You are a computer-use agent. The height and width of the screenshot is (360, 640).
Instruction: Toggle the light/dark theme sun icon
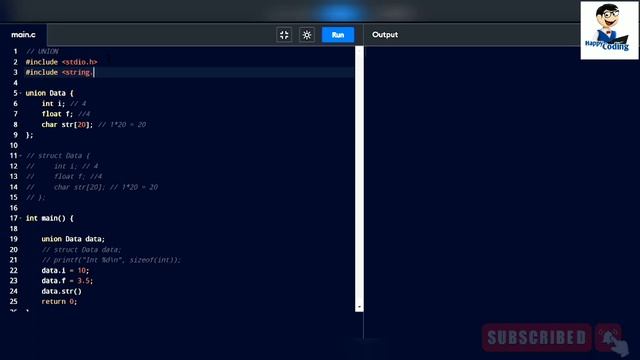pyautogui.click(x=307, y=35)
